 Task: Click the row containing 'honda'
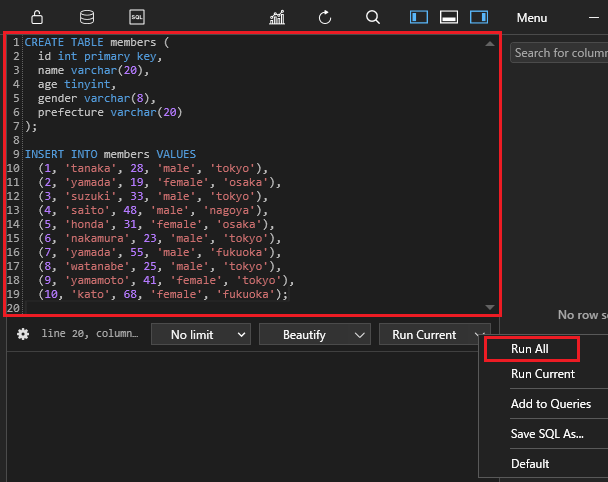point(156,224)
